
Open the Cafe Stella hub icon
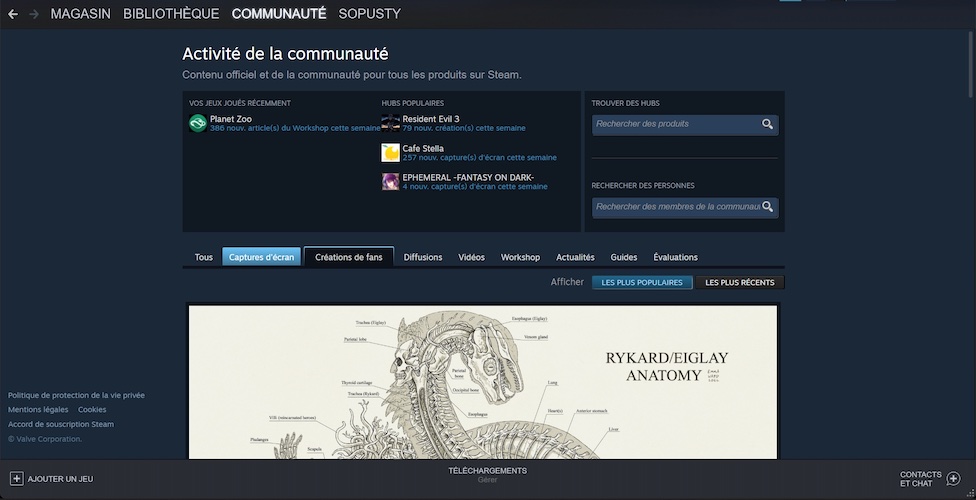pos(390,152)
